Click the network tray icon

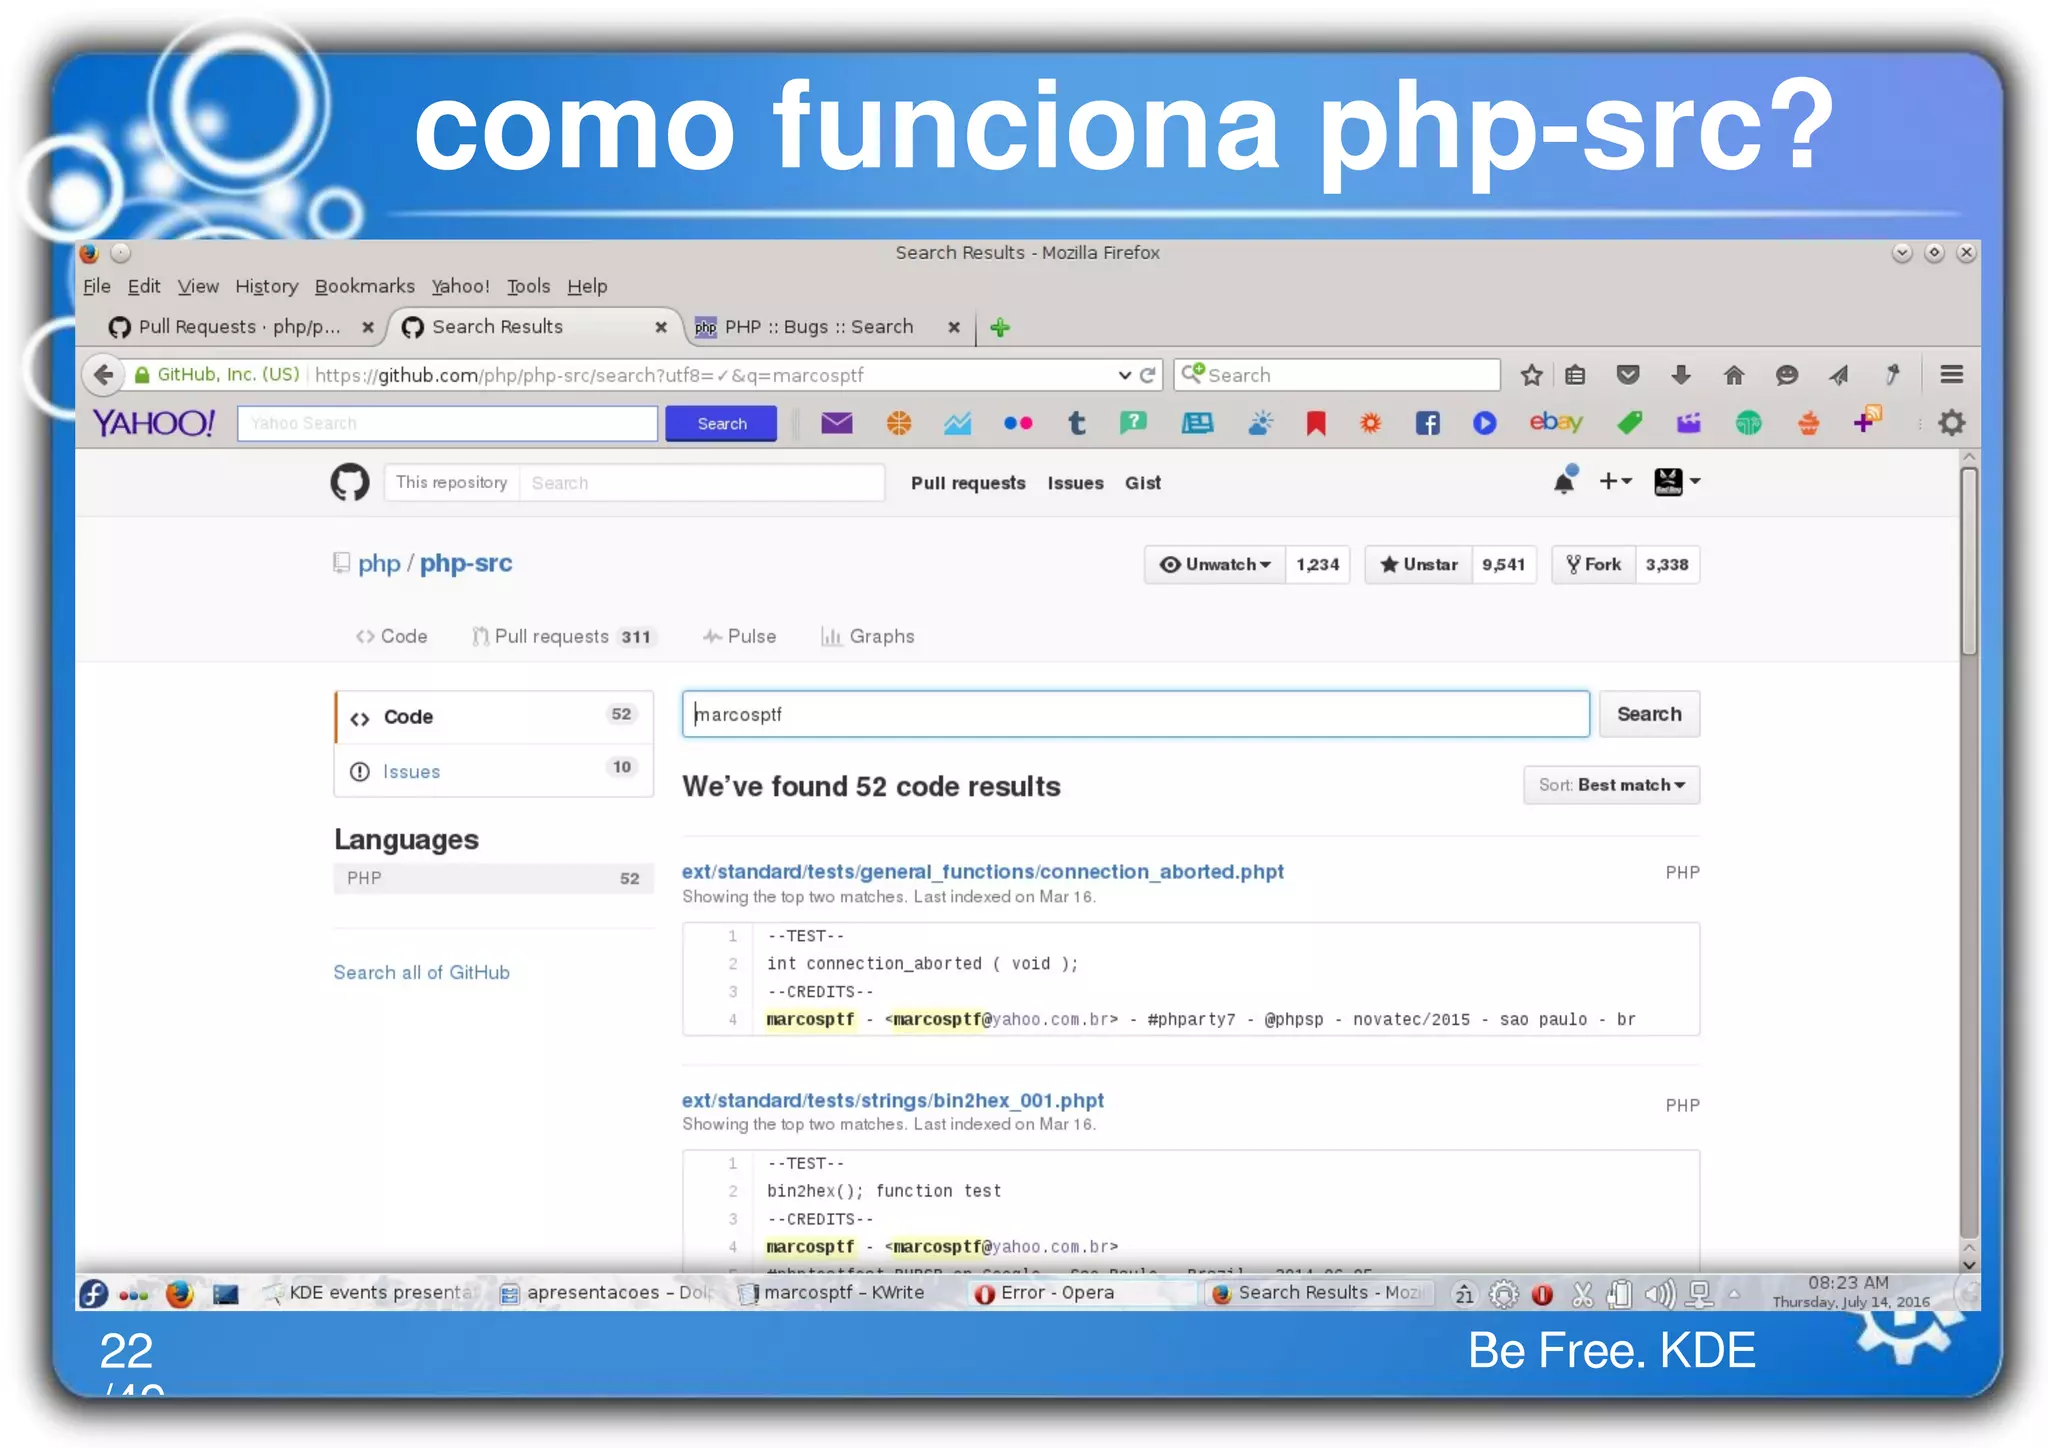pos(1699,1295)
